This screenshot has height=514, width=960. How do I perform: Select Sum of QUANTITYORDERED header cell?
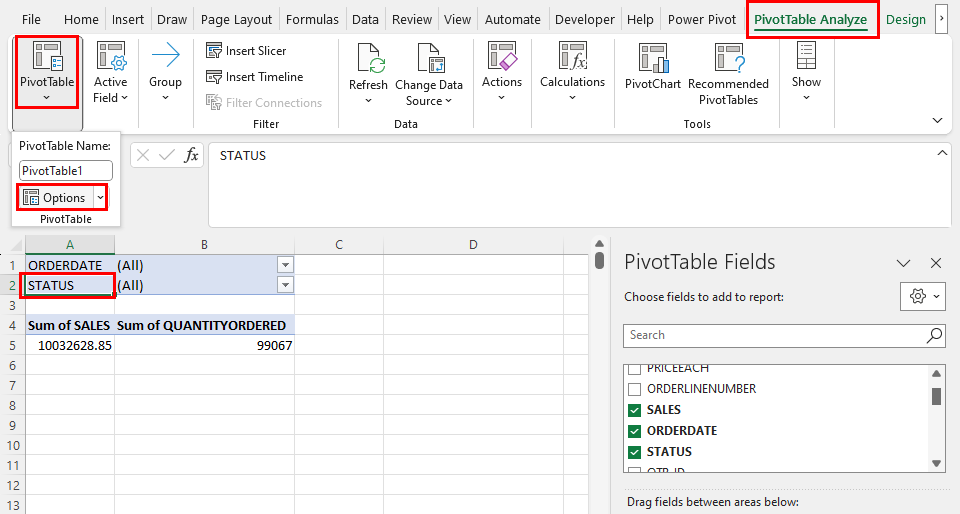coord(204,325)
